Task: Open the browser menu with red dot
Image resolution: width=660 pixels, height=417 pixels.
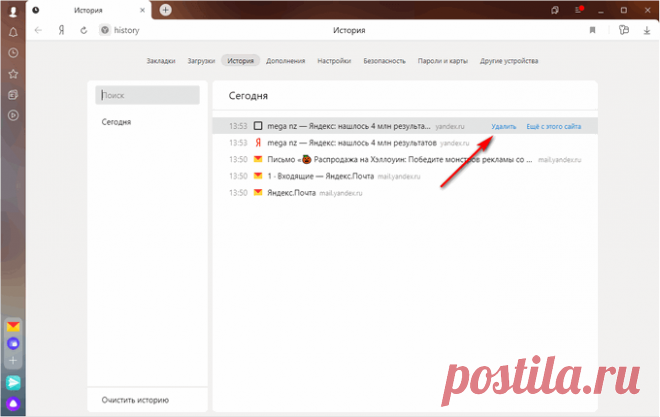Action: tap(579, 10)
